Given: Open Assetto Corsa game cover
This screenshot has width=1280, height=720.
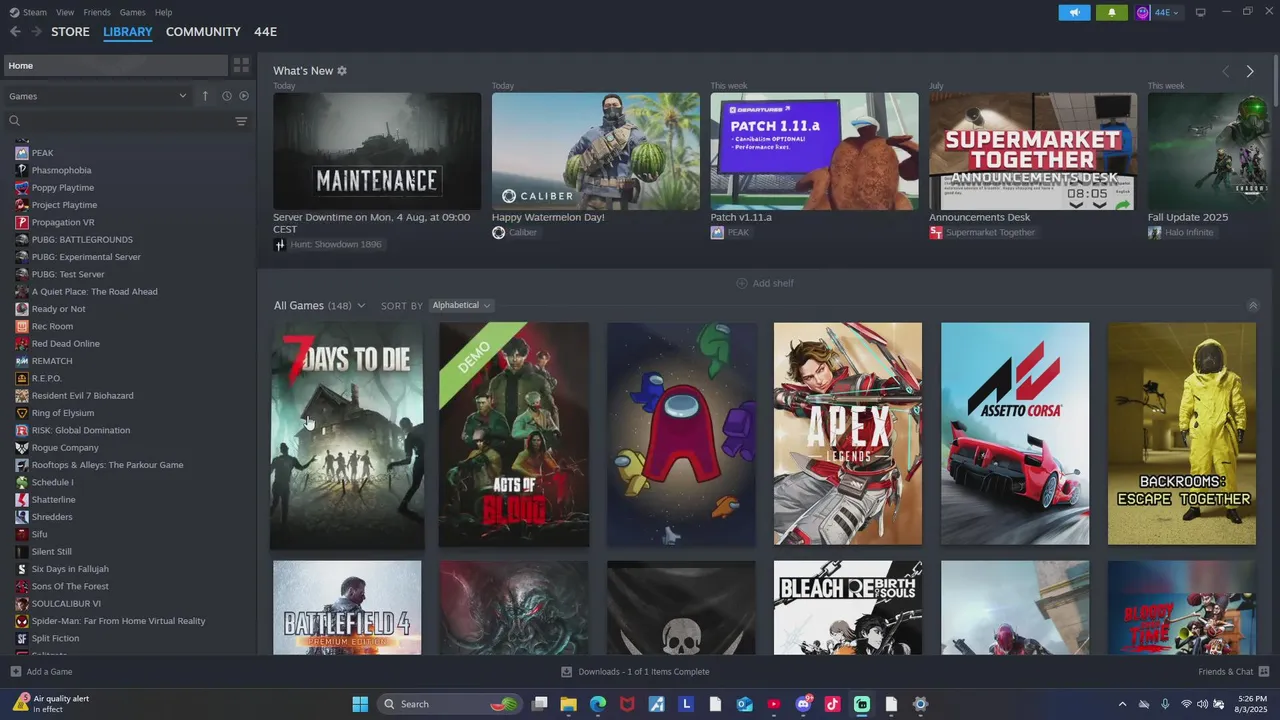Looking at the screenshot, I should click(x=1015, y=434).
